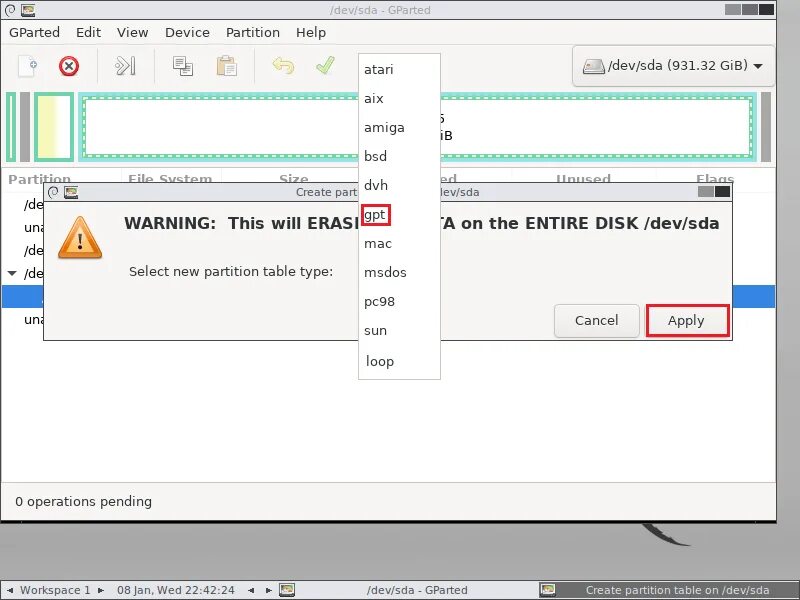This screenshot has width=800, height=600.
Task: Collapse the expanded /de partition tree row
Action: click(x=12, y=273)
